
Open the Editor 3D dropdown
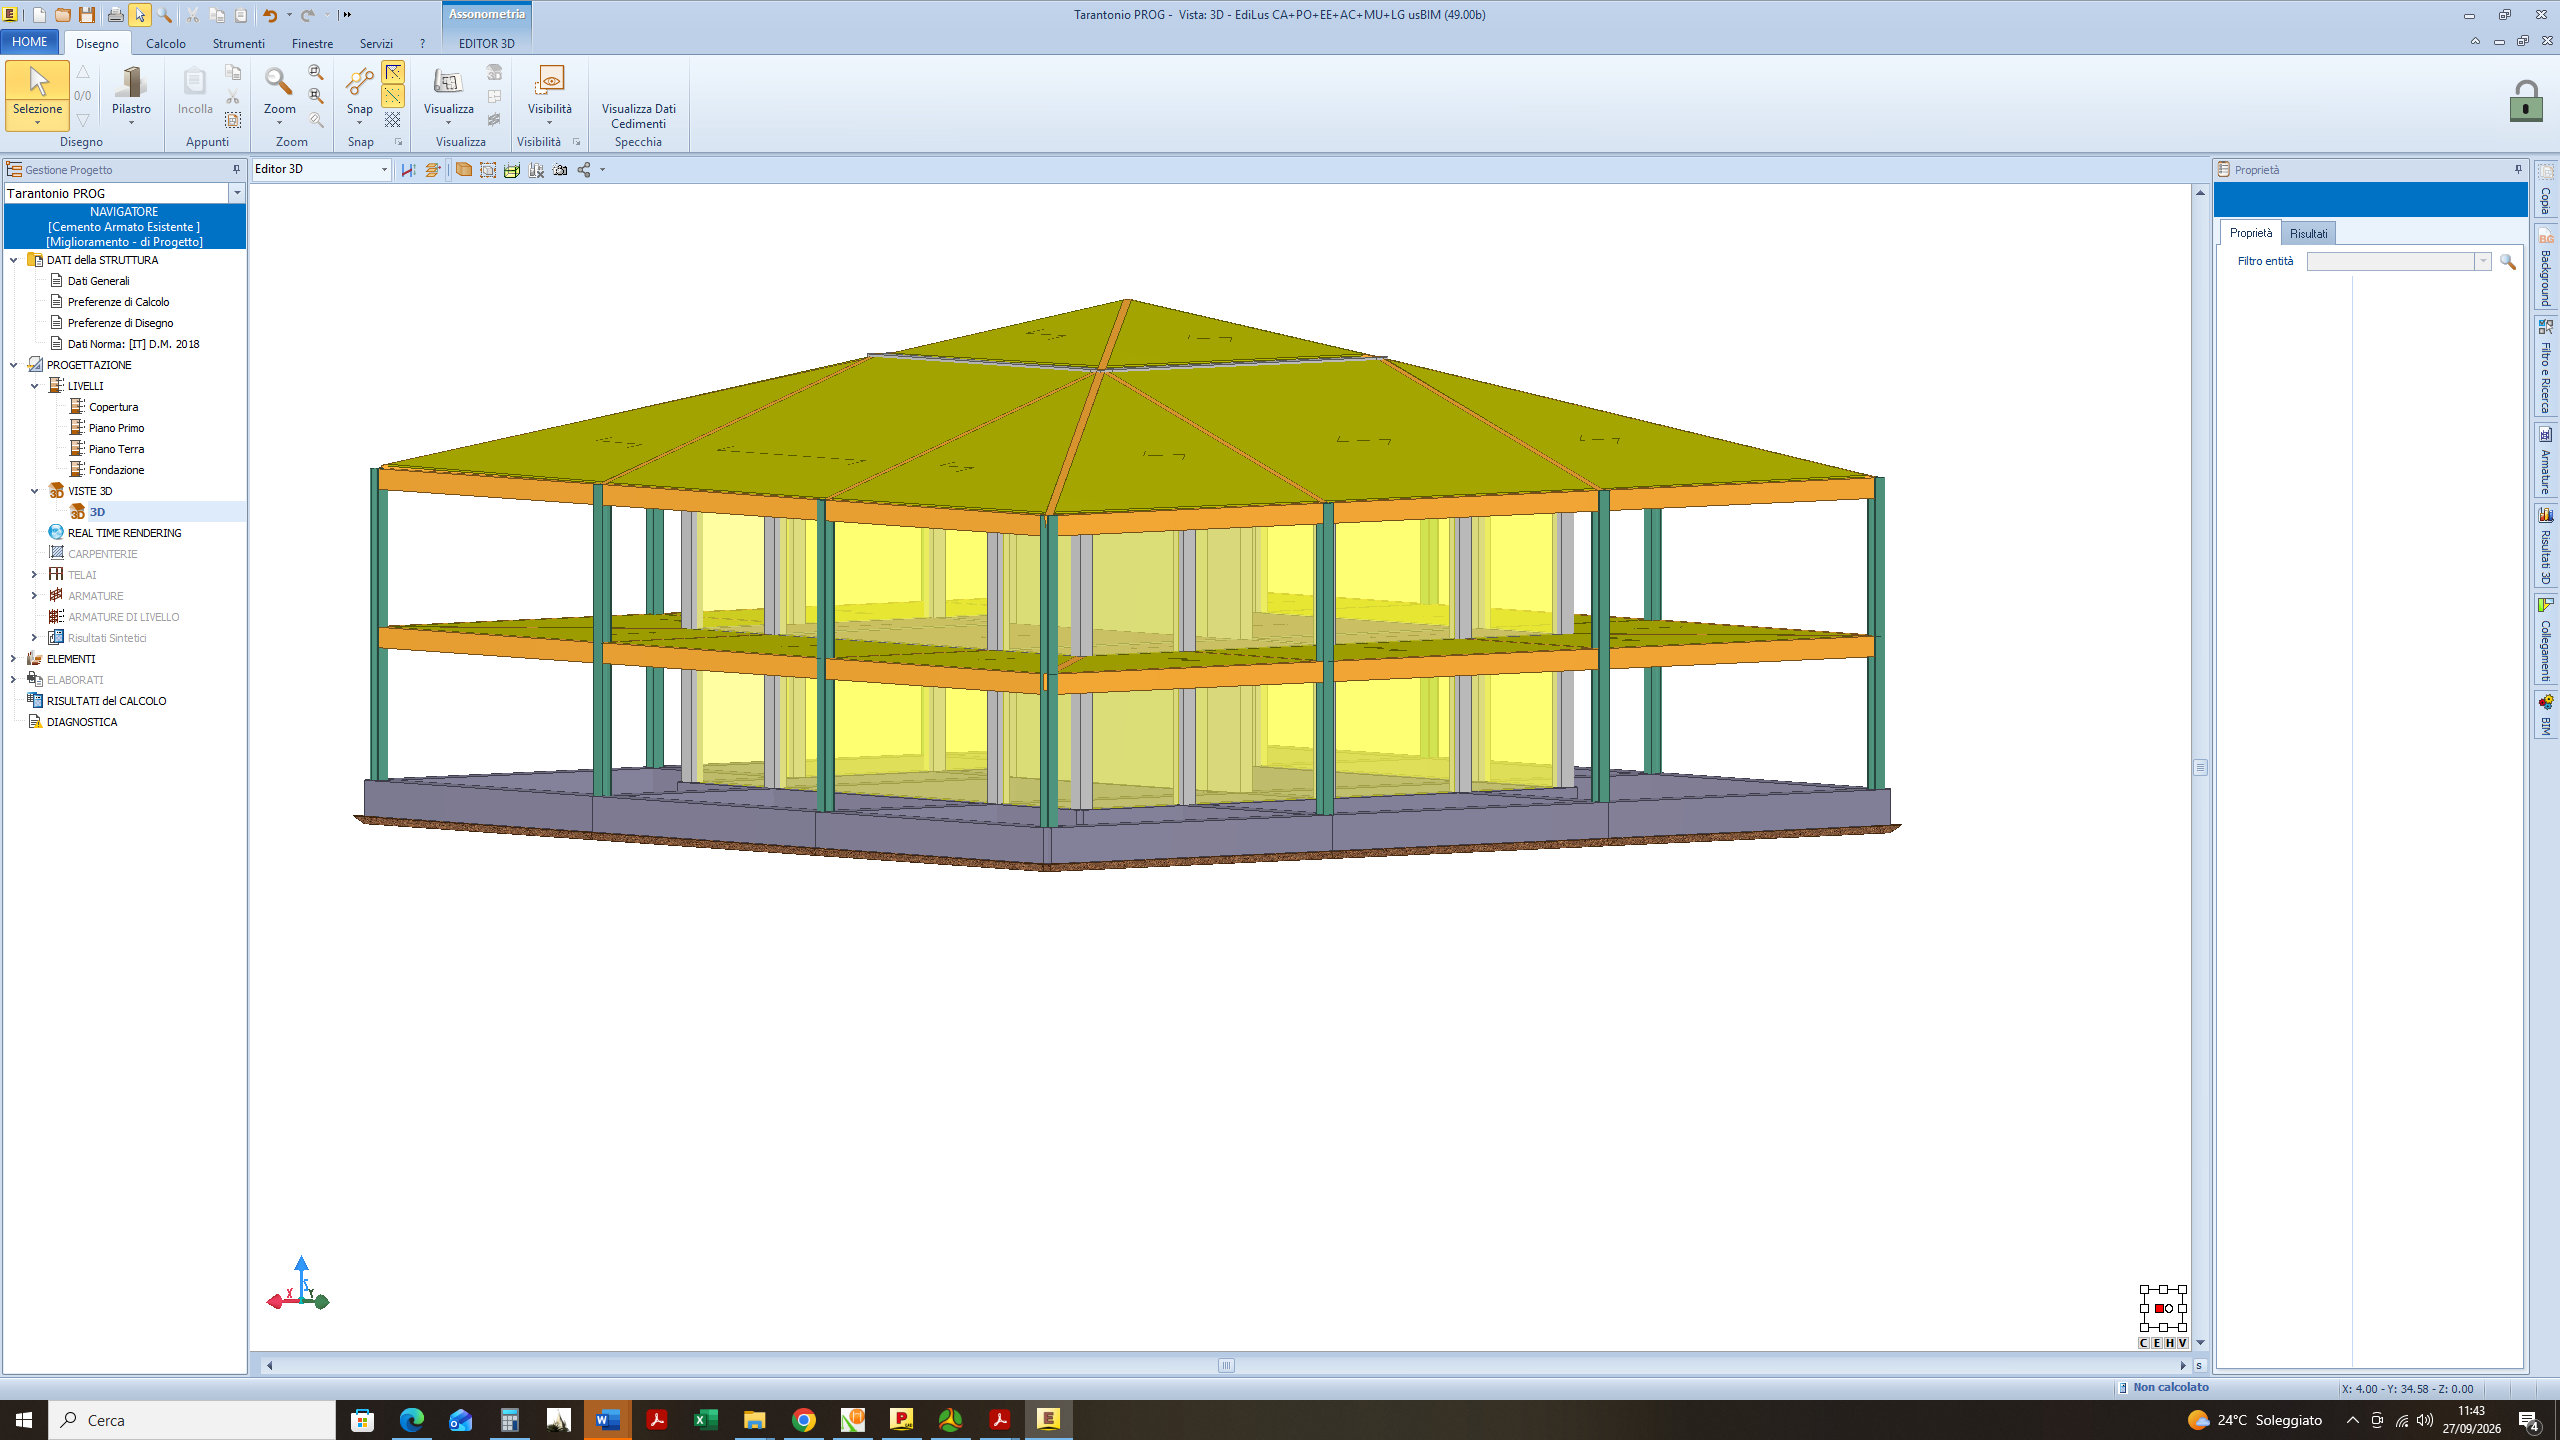[383, 170]
